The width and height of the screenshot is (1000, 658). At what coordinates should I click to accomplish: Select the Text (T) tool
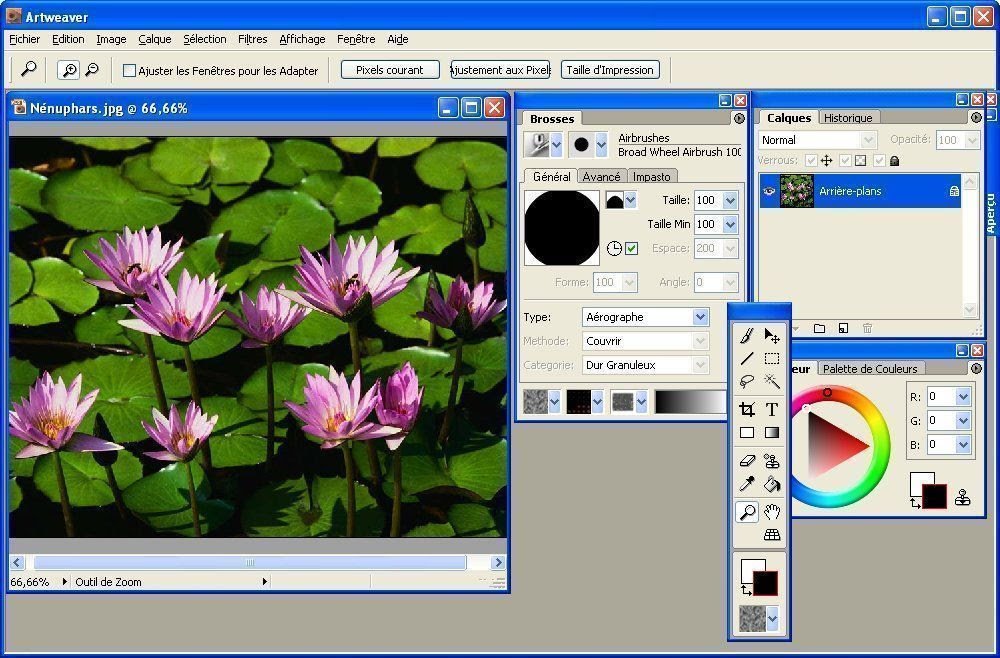point(772,409)
